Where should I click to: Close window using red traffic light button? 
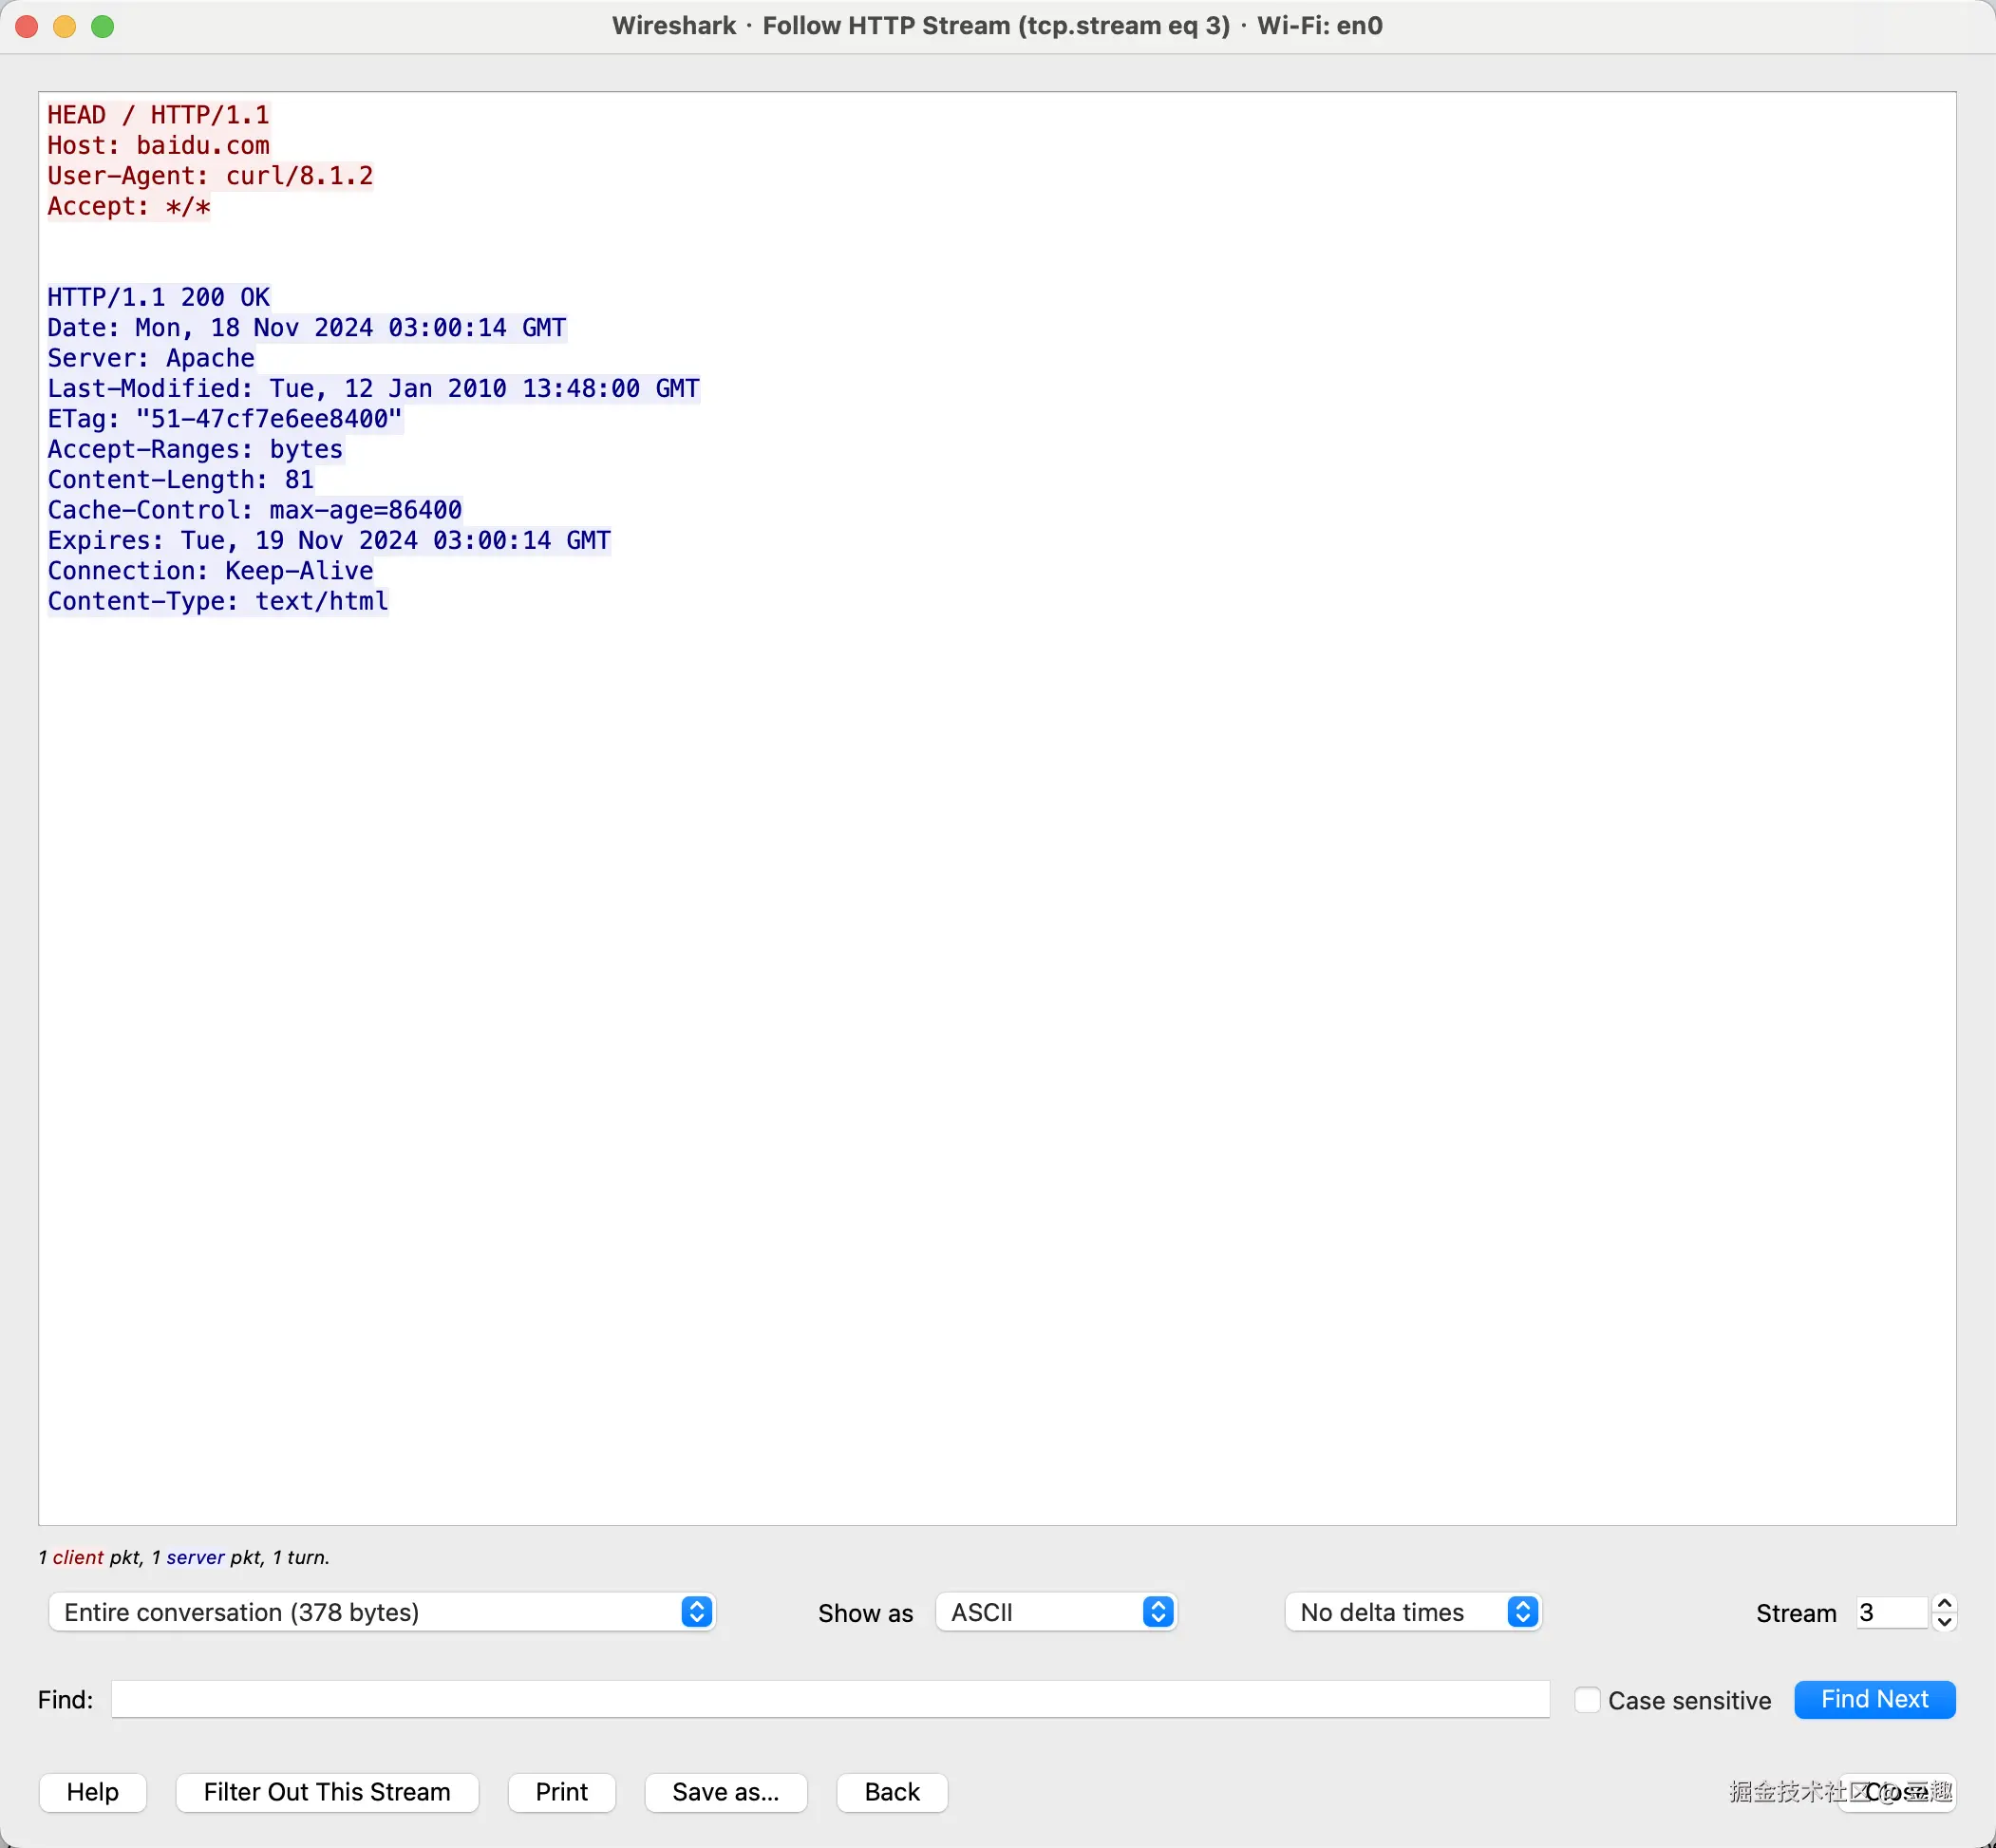point(27,26)
